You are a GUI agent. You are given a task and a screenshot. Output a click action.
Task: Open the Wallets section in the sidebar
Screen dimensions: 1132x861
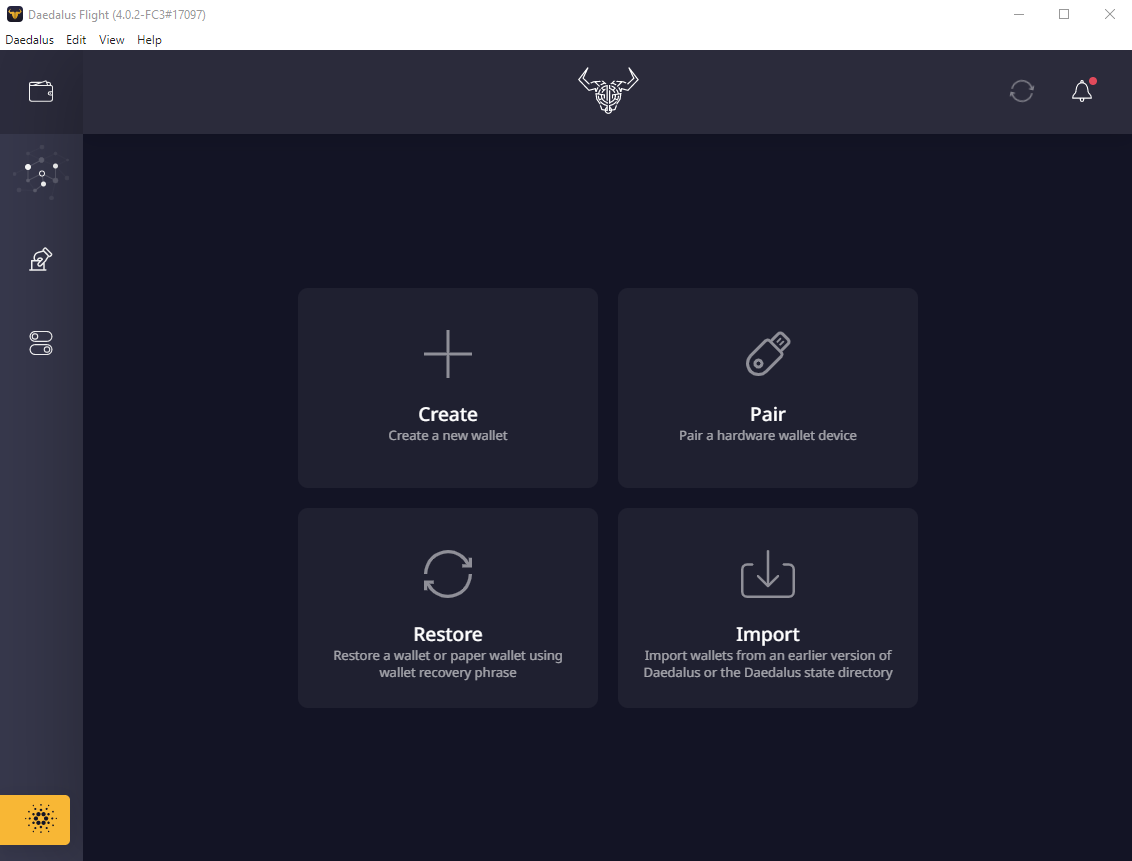[x=41, y=92]
